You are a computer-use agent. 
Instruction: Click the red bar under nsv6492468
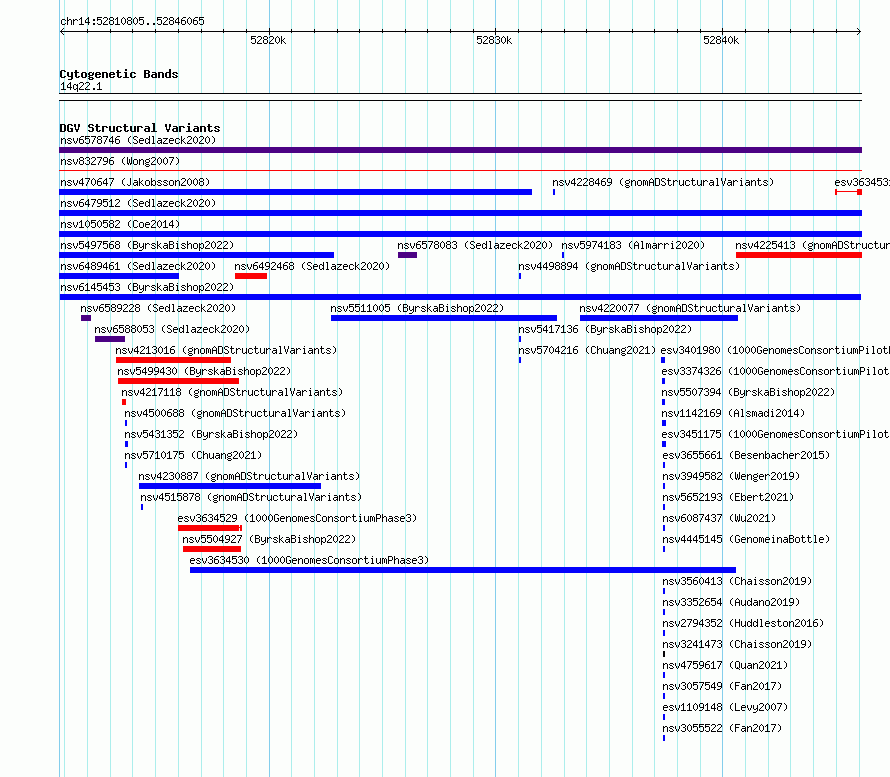click(251, 276)
